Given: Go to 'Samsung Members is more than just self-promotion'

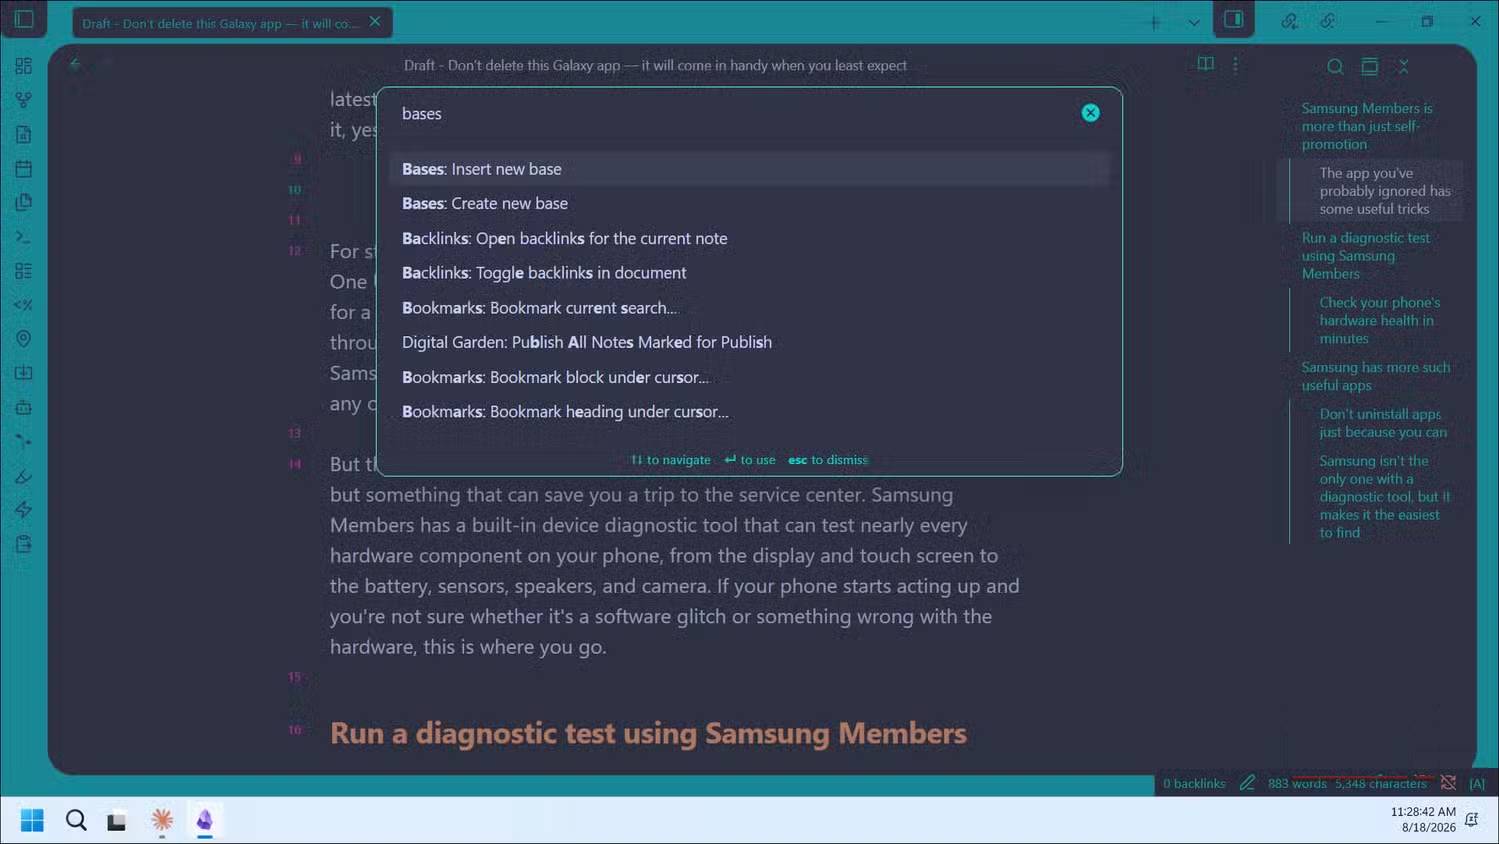Looking at the screenshot, I should (x=1367, y=126).
